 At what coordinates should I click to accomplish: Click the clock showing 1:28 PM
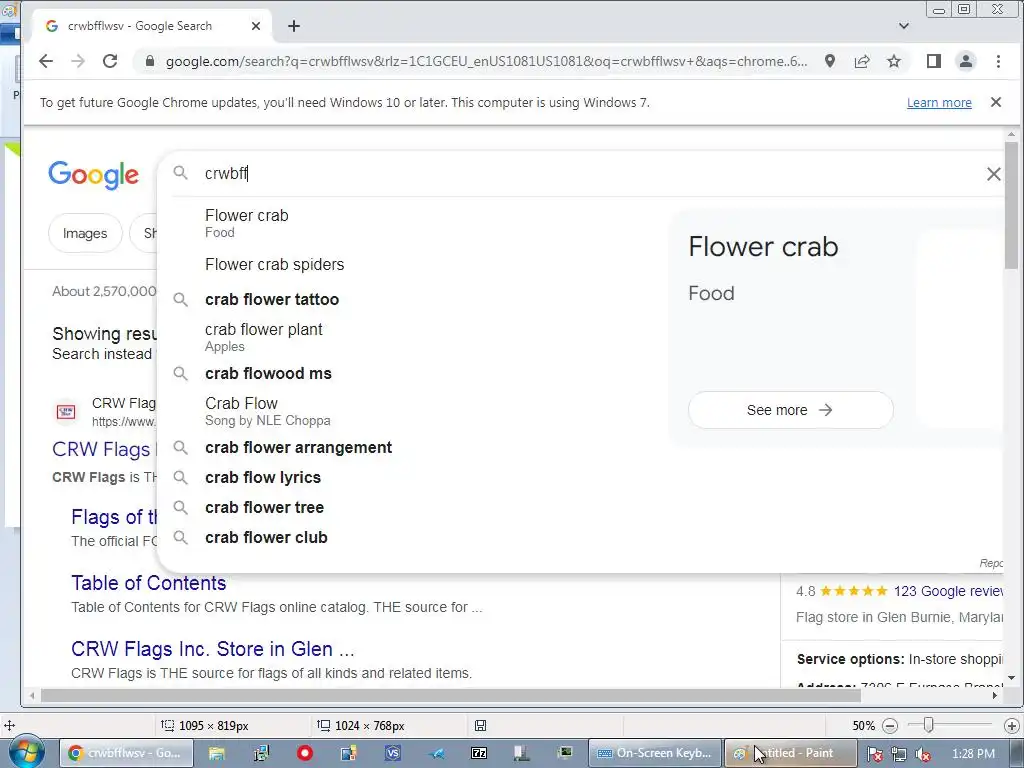tap(973, 754)
